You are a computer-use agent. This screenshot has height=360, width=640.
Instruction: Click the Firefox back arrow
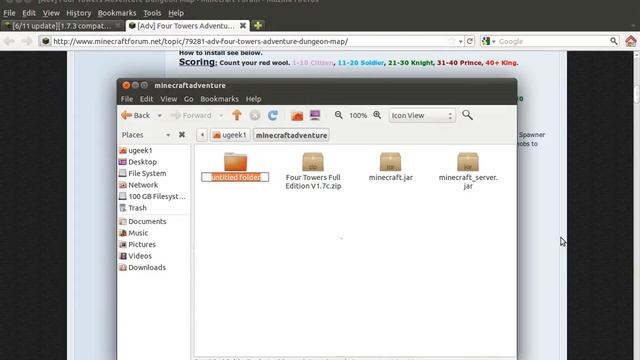pyautogui.click(x=9, y=42)
